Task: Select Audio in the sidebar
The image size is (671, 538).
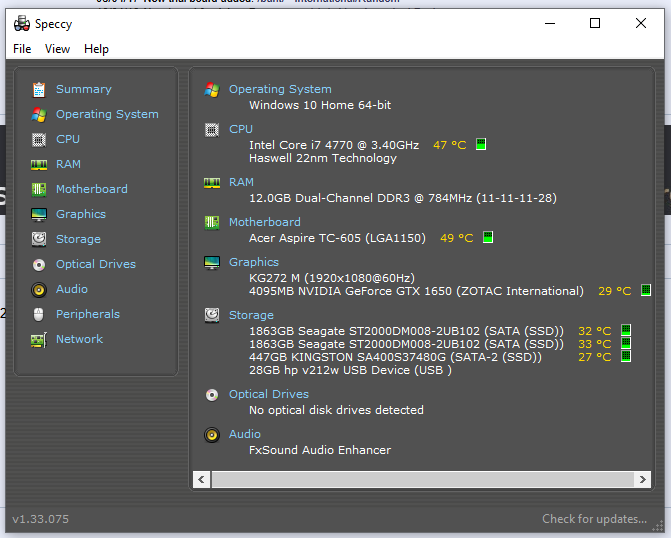Action: 72,289
